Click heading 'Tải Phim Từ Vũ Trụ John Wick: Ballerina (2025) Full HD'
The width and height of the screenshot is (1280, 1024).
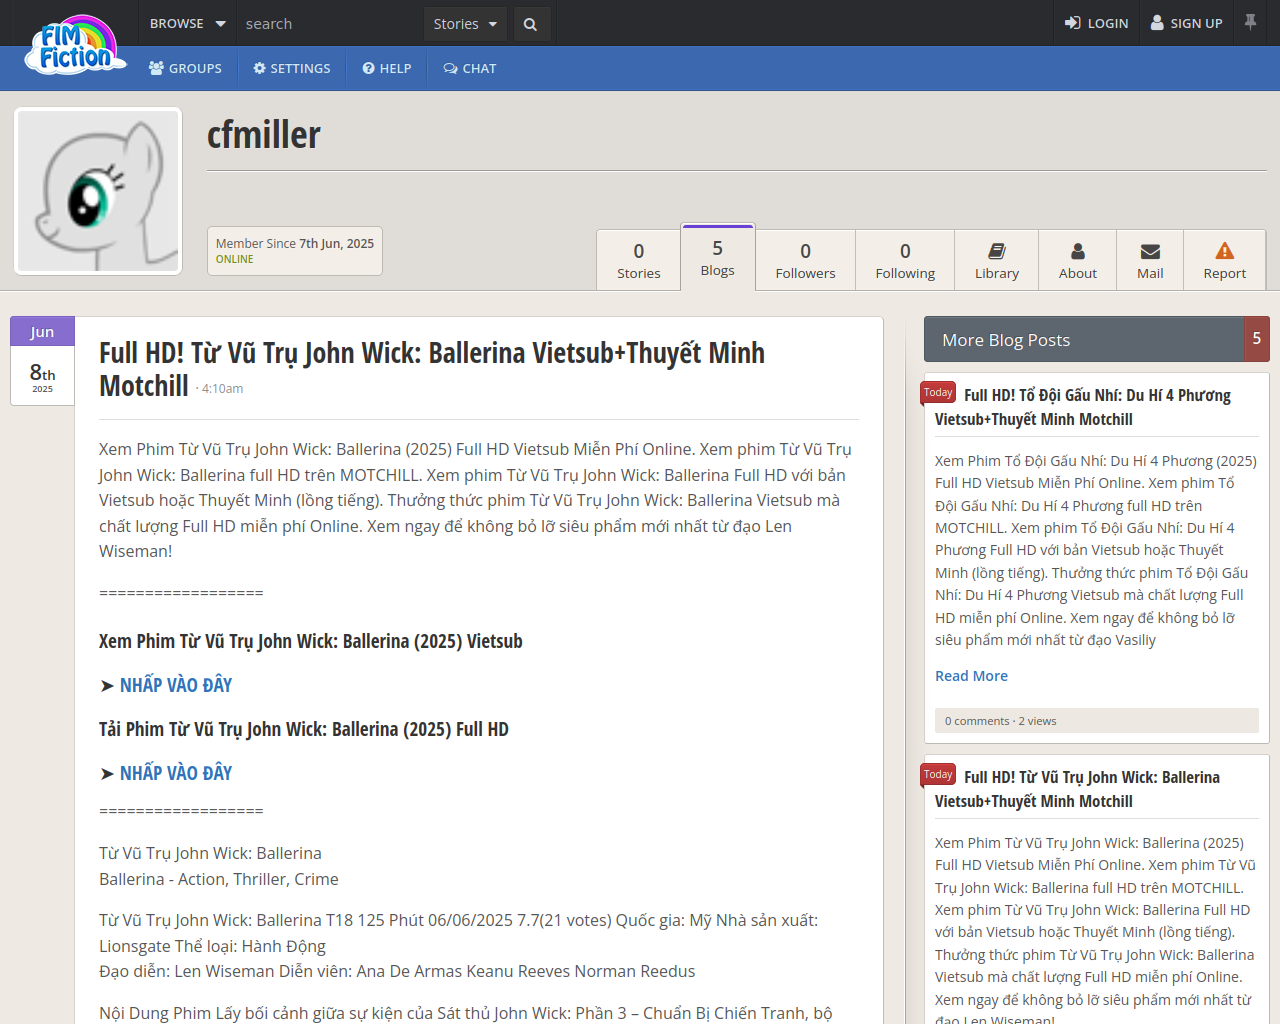click(304, 729)
